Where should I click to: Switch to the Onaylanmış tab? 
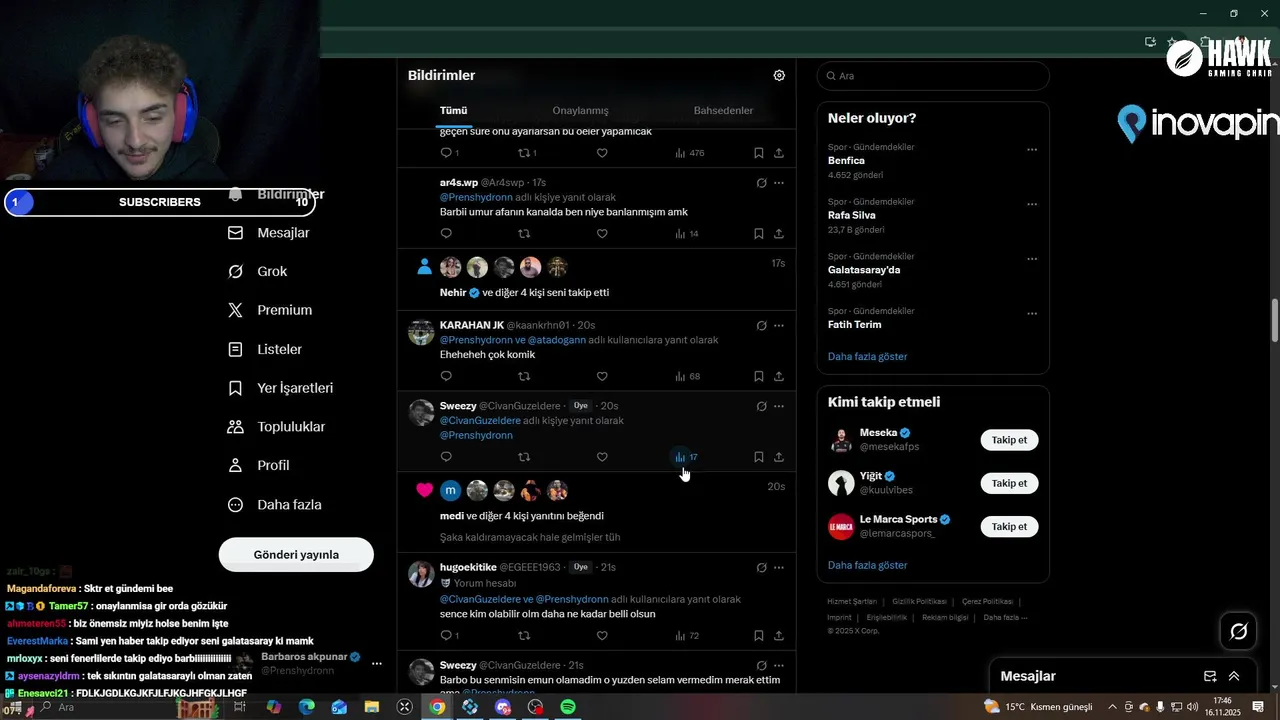click(x=580, y=110)
